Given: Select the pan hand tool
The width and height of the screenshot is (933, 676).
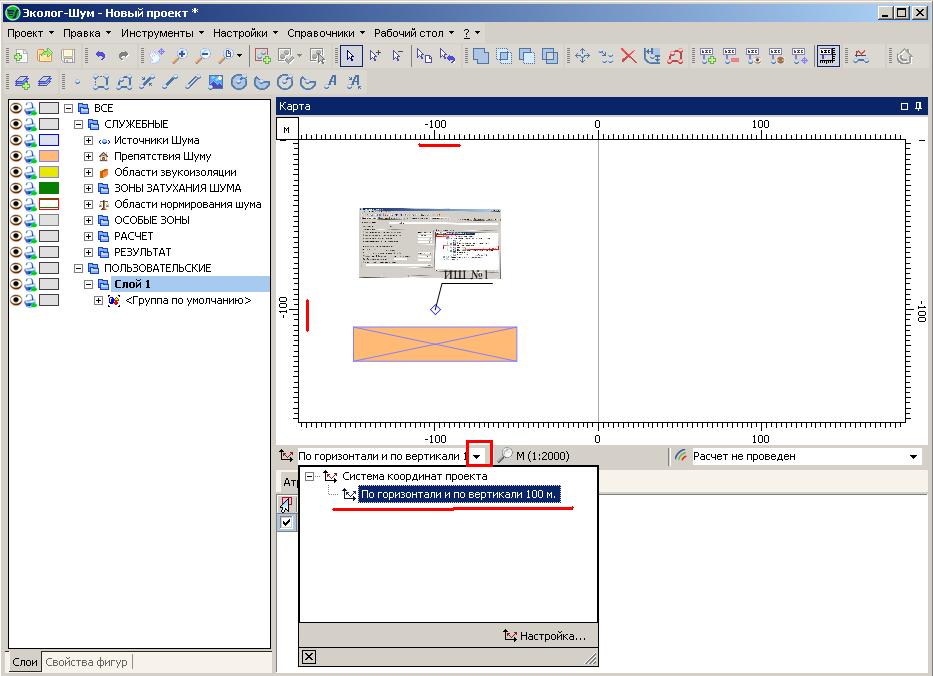Looking at the screenshot, I should 157,57.
